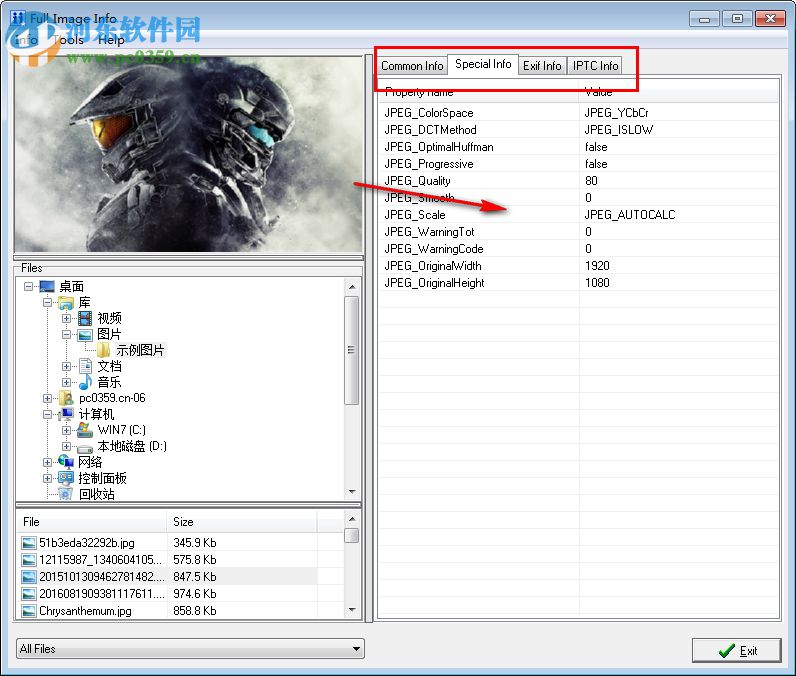
Task: Expand the 文档 folder node
Action: click(66, 366)
